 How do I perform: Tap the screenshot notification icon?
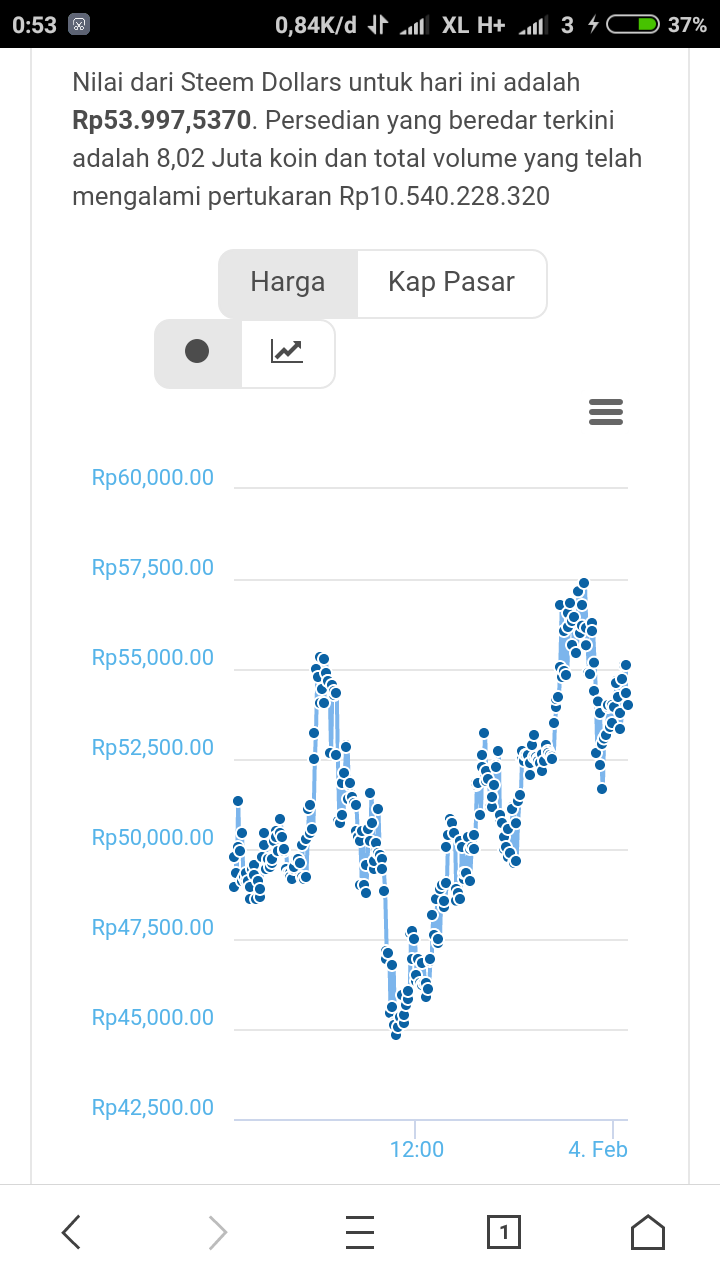click(x=80, y=25)
